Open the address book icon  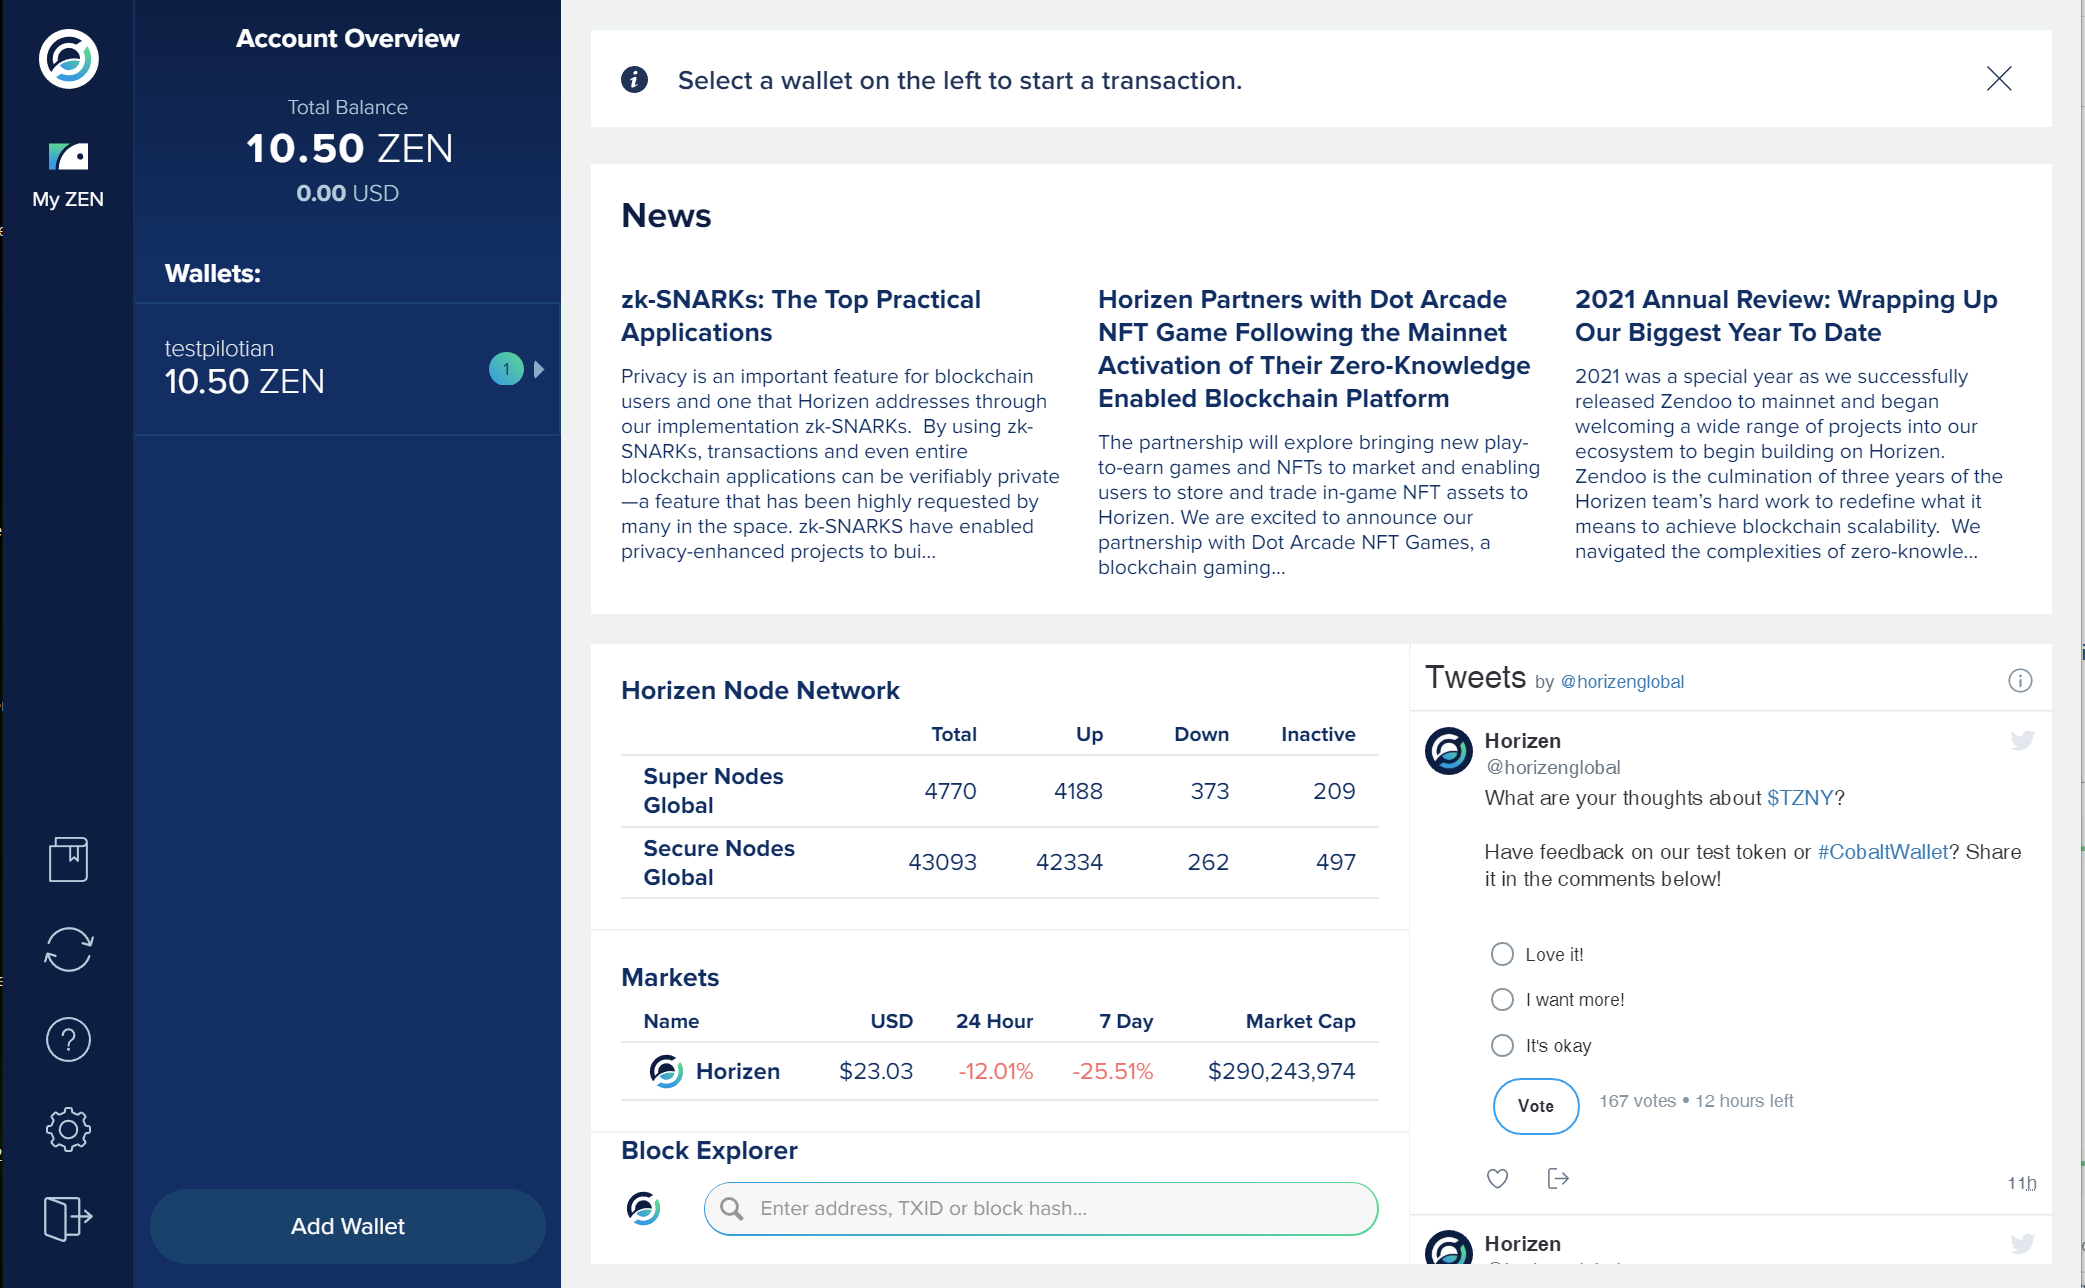click(67, 858)
